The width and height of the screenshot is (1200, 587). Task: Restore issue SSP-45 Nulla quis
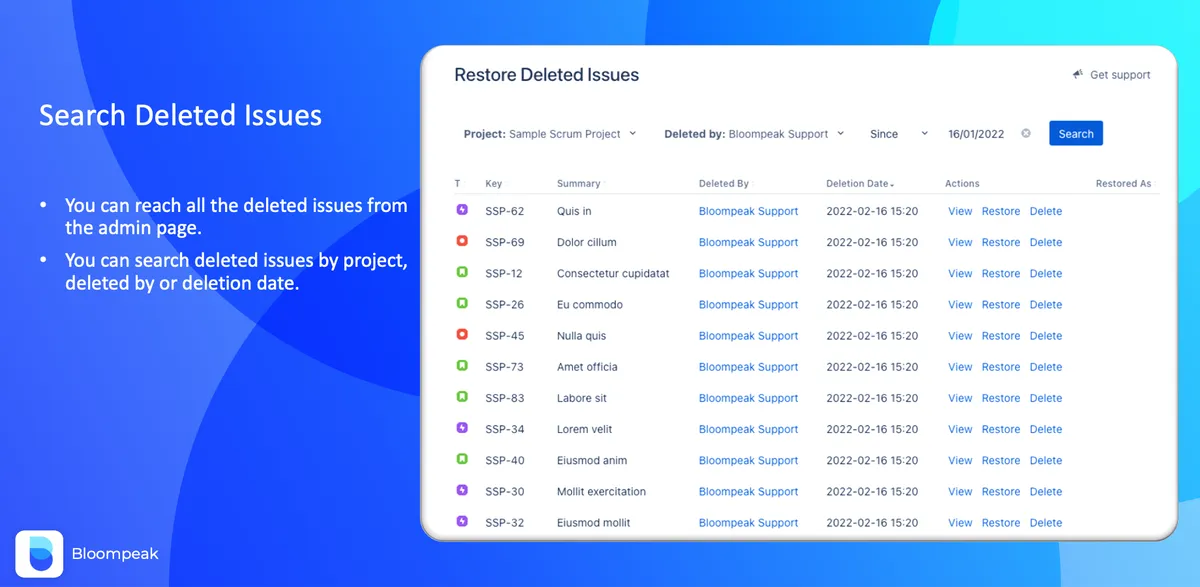(1001, 336)
